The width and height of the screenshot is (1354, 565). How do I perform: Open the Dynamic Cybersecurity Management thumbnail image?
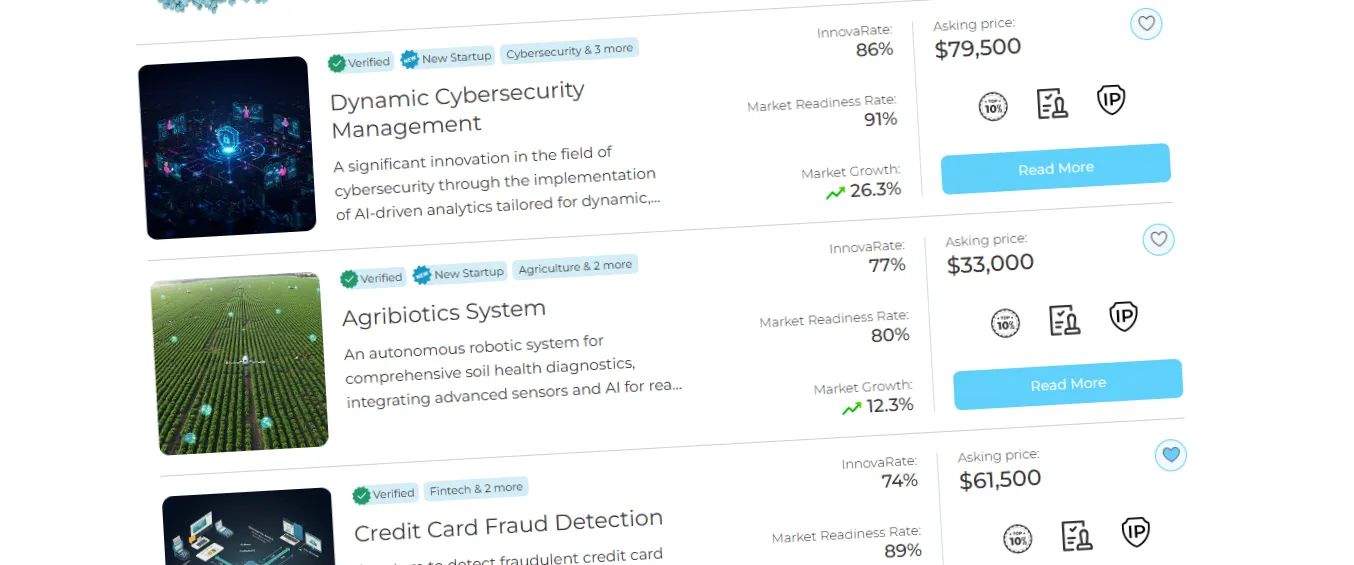pyautogui.click(x=228, y=148)
